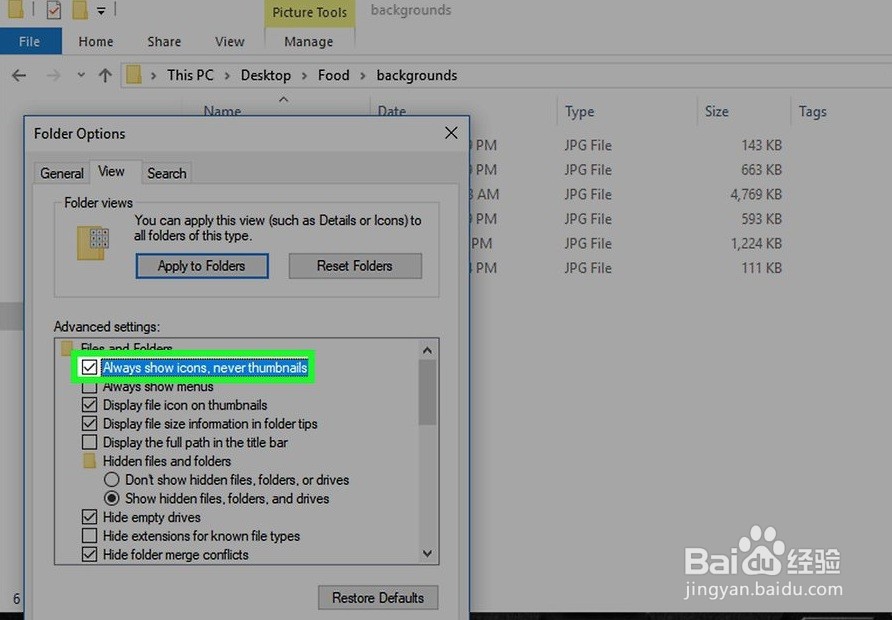This screenshot has height=620, width=892.
Task: Close the Folder Options dialog
Action: tap(451, 133)
